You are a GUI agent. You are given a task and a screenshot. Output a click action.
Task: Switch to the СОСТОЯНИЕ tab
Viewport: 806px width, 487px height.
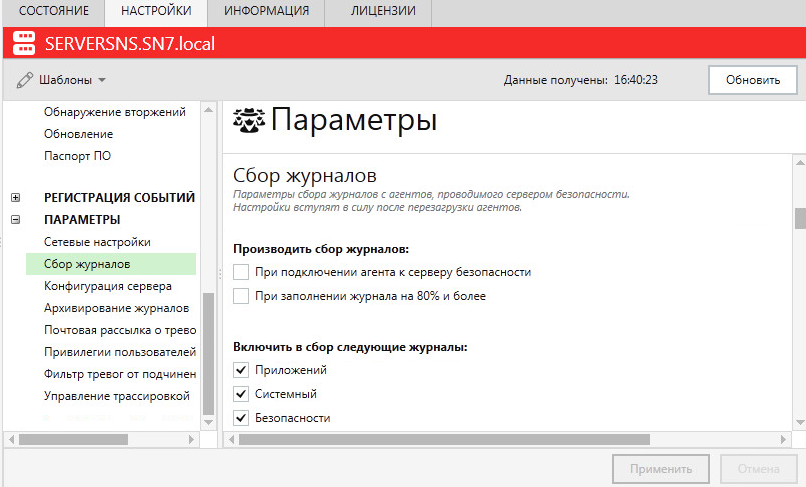53,11
